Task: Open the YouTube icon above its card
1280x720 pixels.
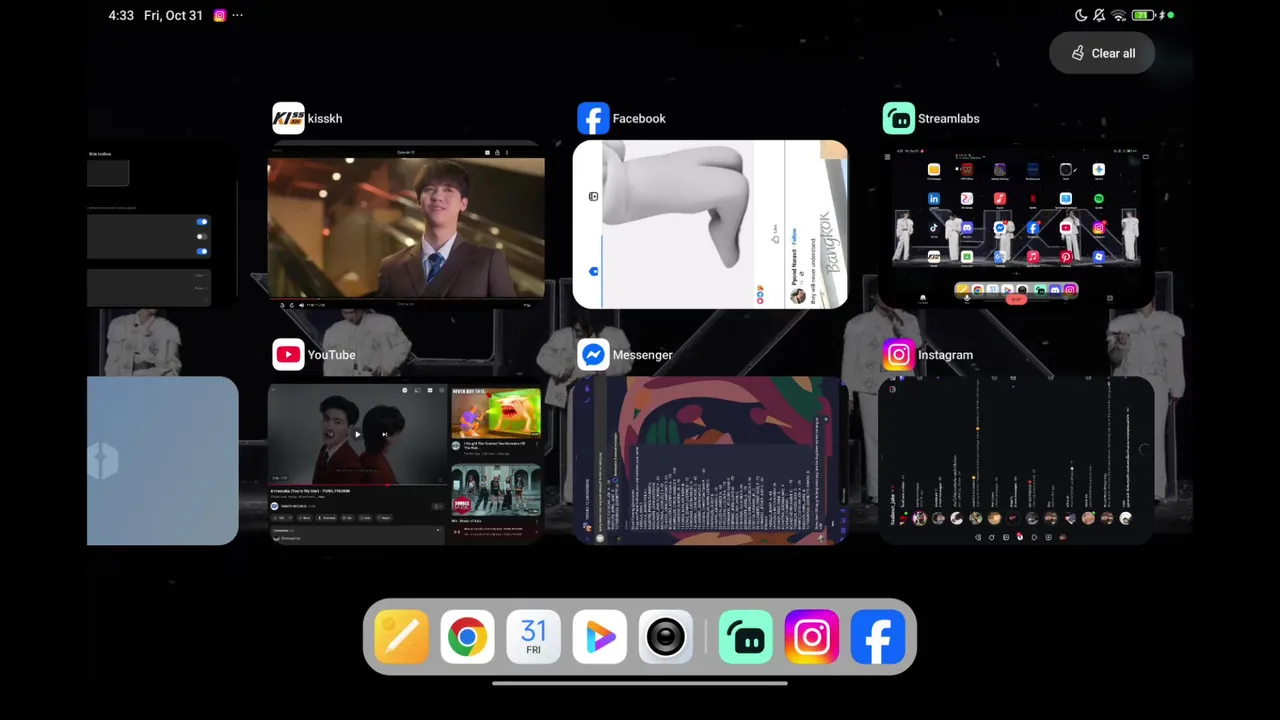Action: click(x=288, y=355)
